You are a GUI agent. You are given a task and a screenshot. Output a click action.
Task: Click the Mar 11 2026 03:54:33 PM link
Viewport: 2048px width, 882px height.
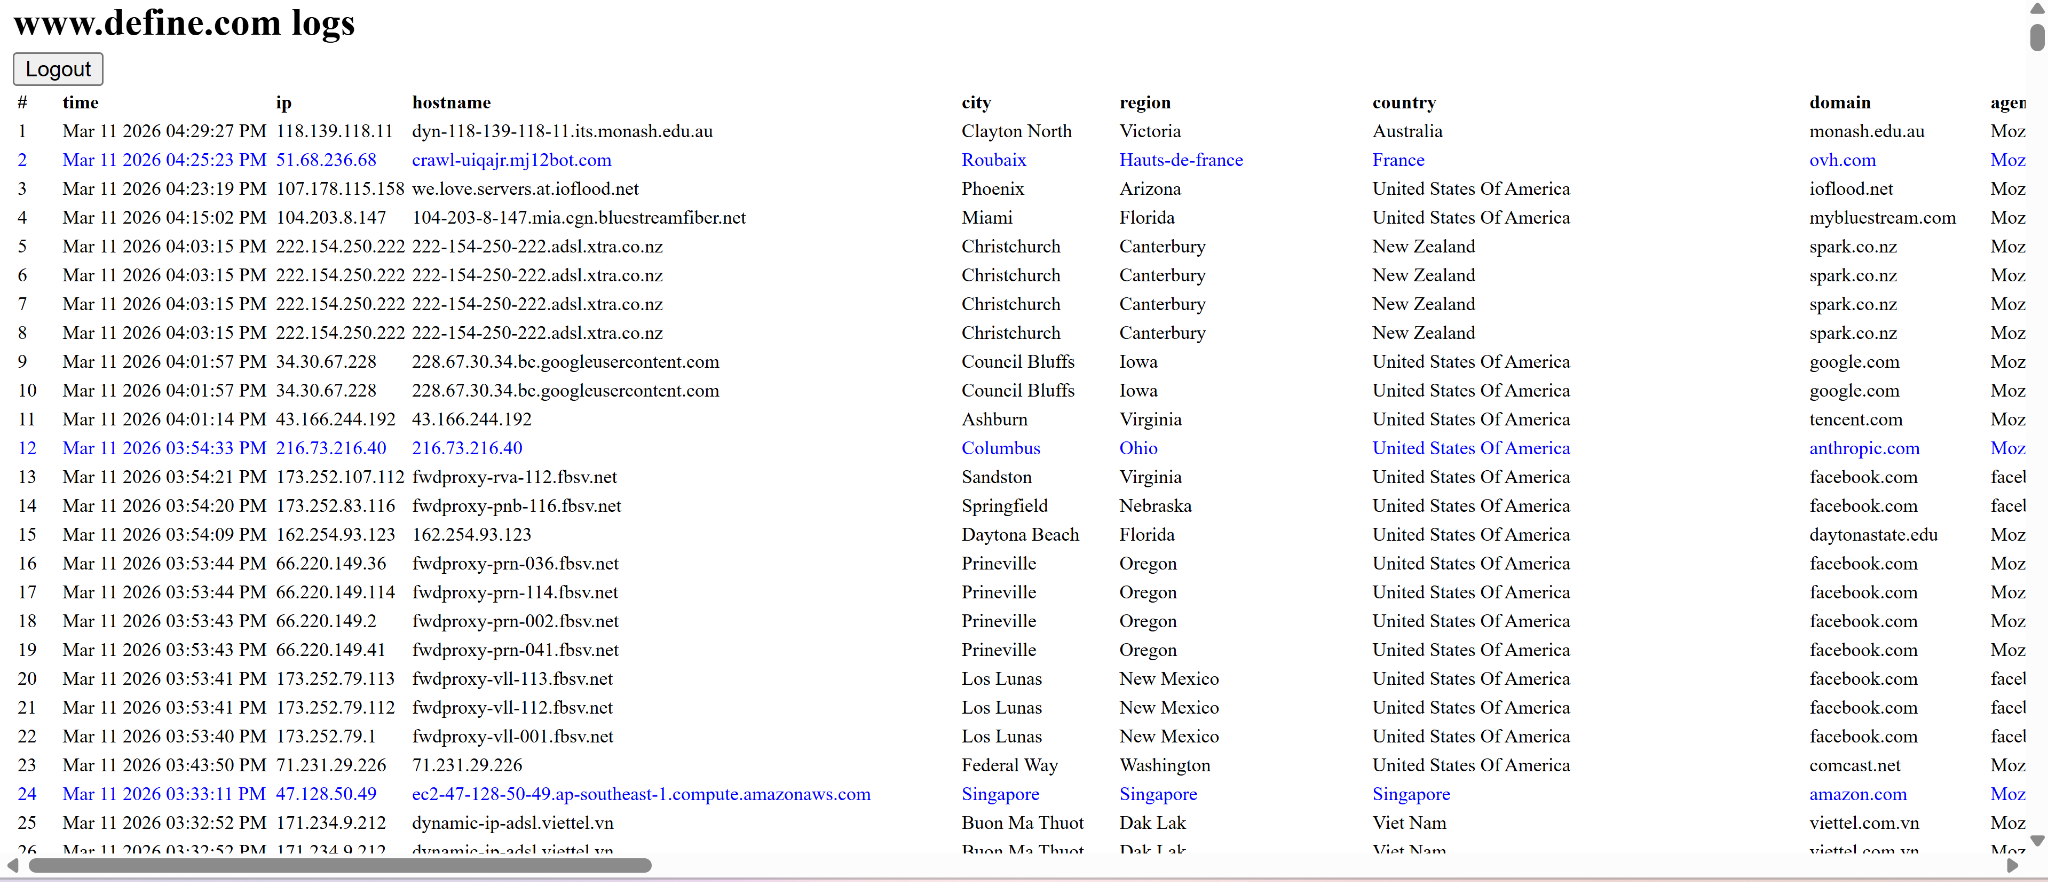coord(164,448)
